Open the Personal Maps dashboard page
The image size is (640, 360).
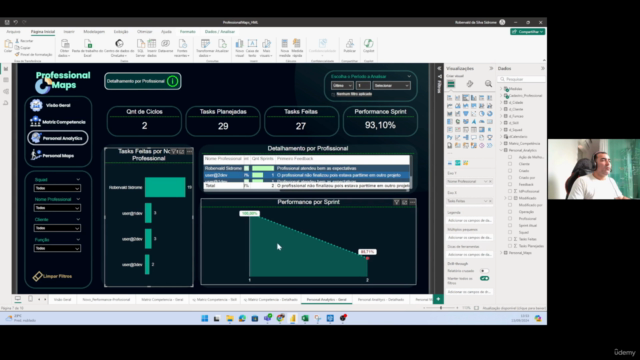[x=57, y=156]
